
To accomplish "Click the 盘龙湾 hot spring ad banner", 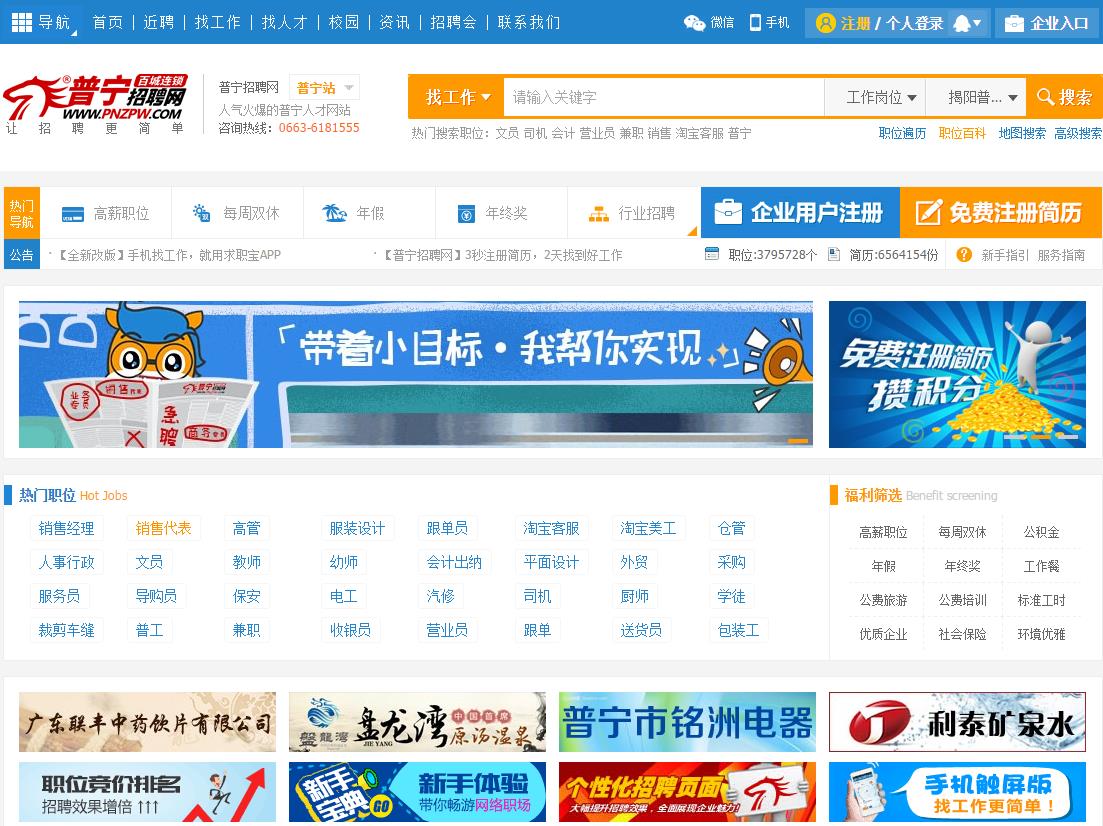I will pos(417,722).
